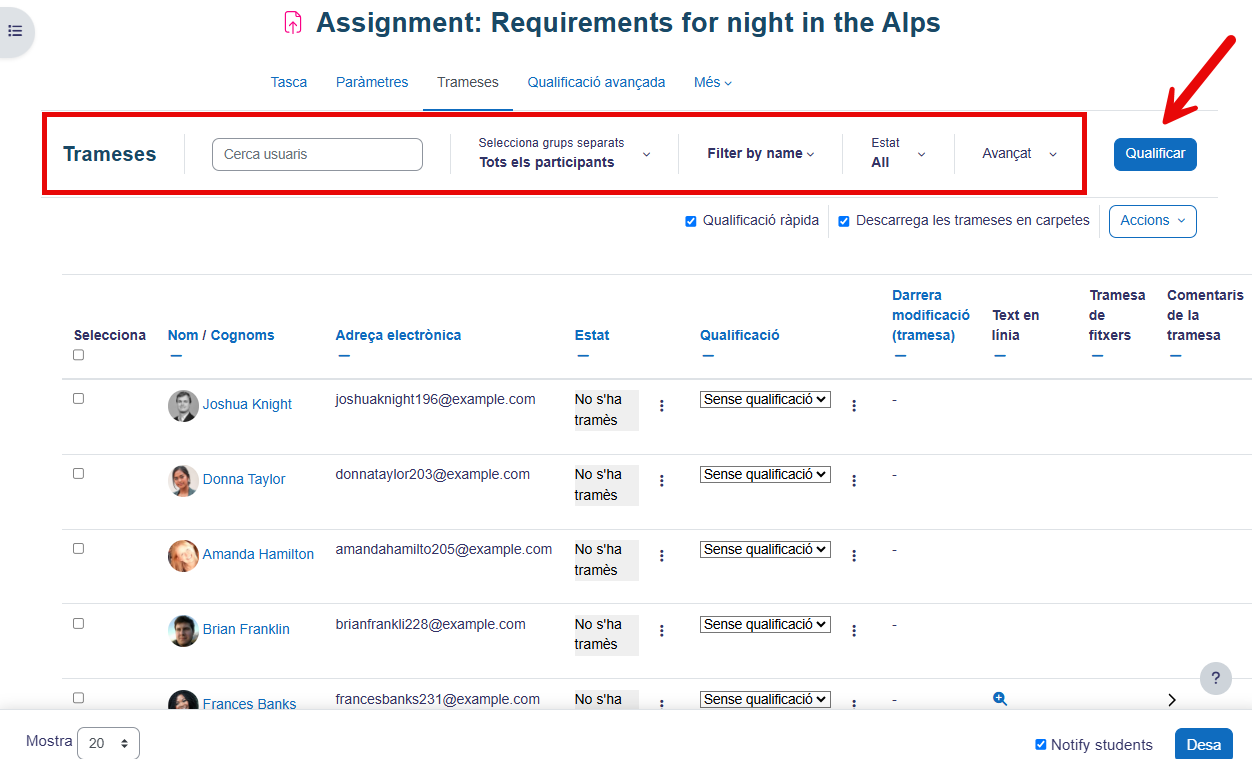View Frances Banks online text magnifier icon
This screenshot has width=1252, height=759.
tap(999, 699)
